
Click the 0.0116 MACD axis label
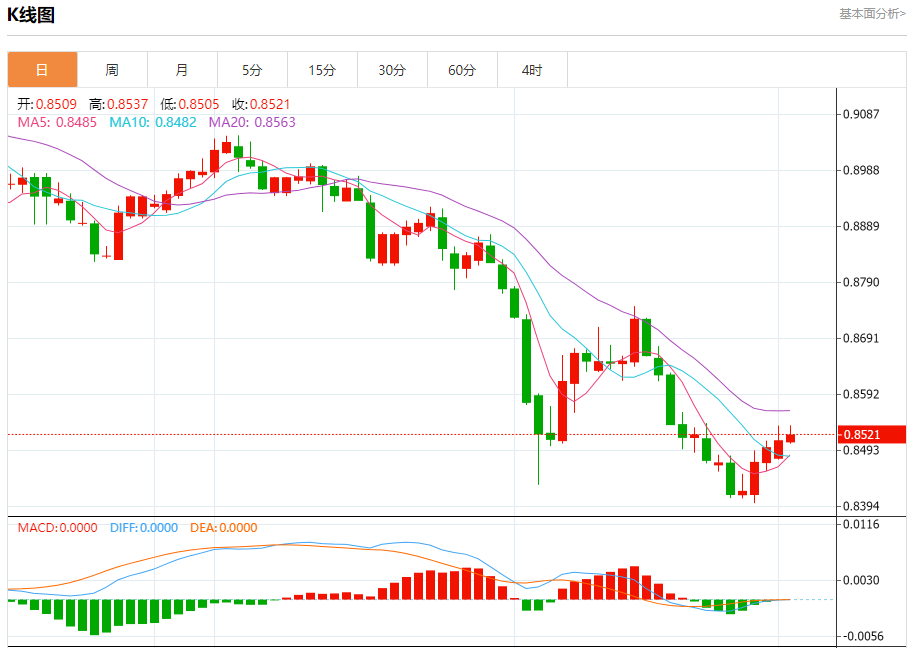point(861,524)
